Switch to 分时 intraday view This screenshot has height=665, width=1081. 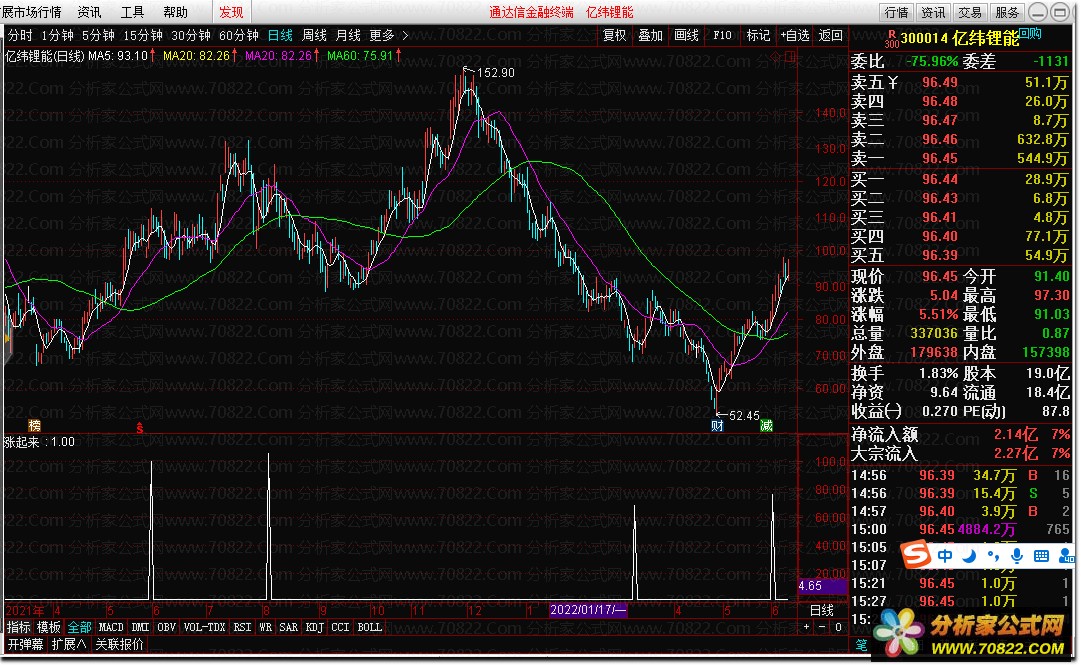click(x=20, y=35)
